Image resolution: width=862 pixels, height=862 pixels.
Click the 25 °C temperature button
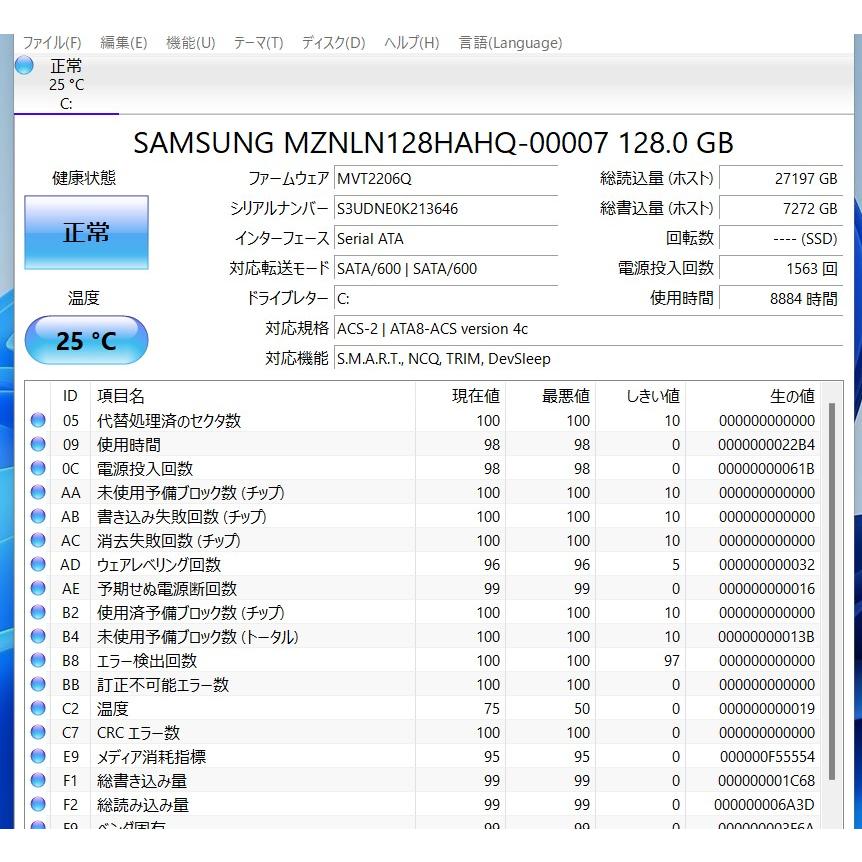click(86, 340)
